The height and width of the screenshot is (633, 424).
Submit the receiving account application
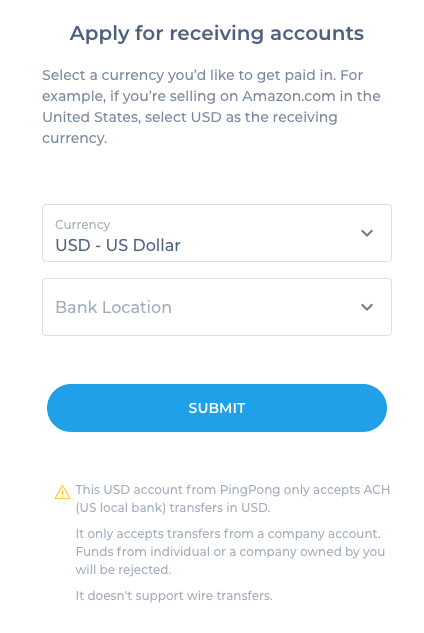pos(217,408)
